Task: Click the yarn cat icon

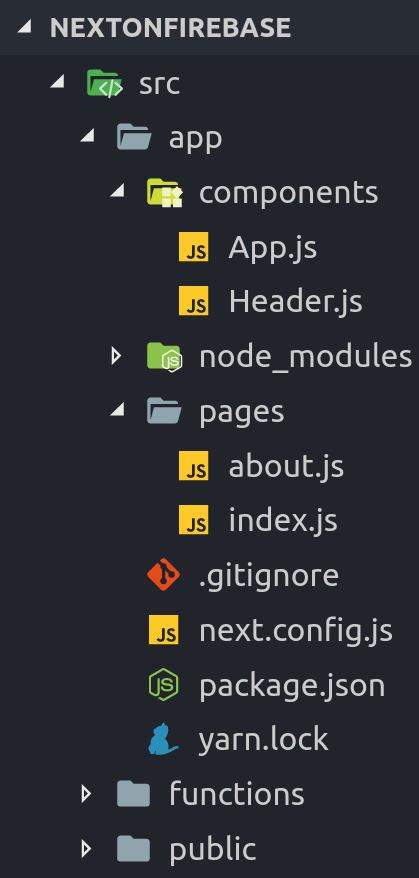Action: pos(162,739)
